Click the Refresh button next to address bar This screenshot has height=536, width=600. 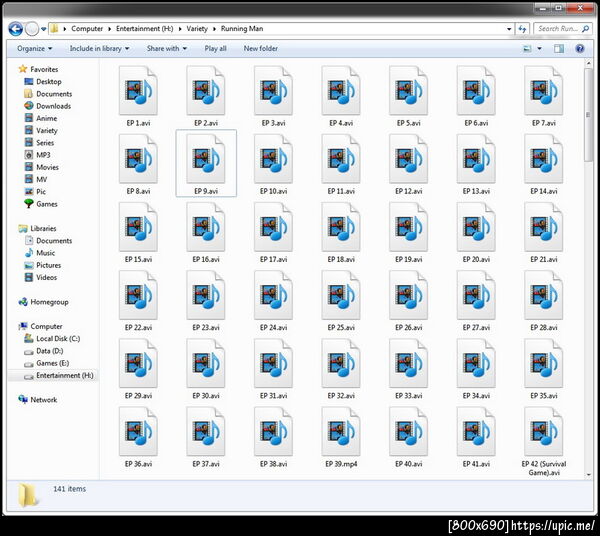(522, 29)
